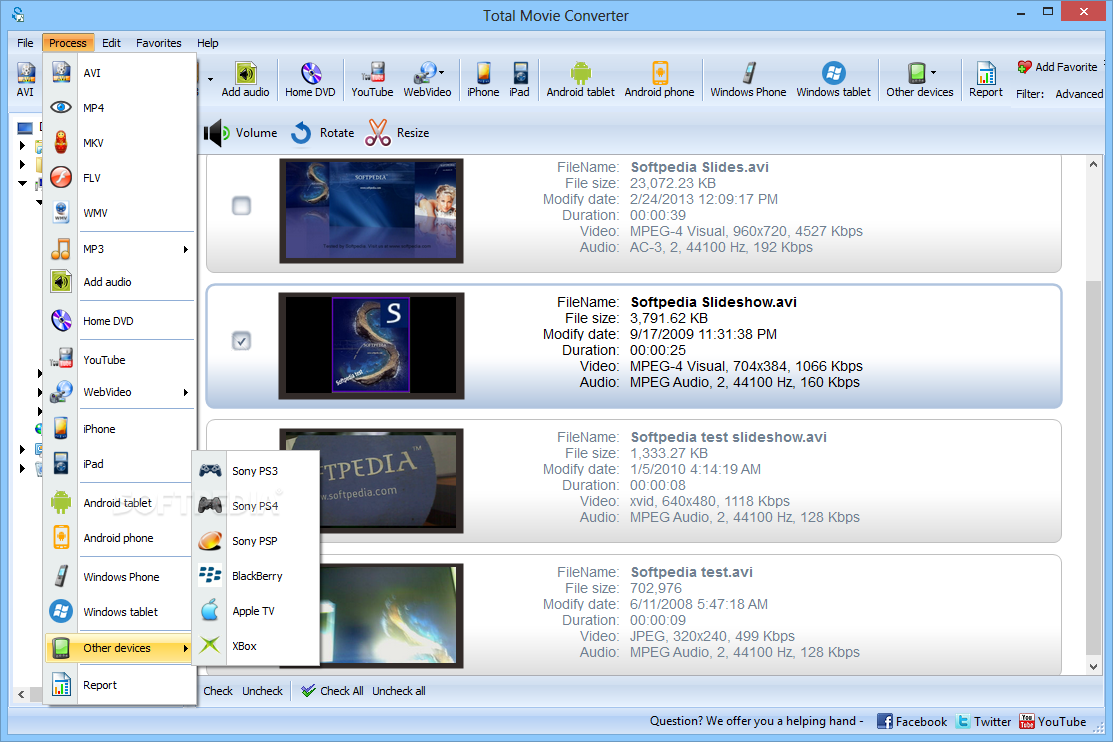1113x742 pixels.
Task: Open the Help menu
Action: [208, 43]
